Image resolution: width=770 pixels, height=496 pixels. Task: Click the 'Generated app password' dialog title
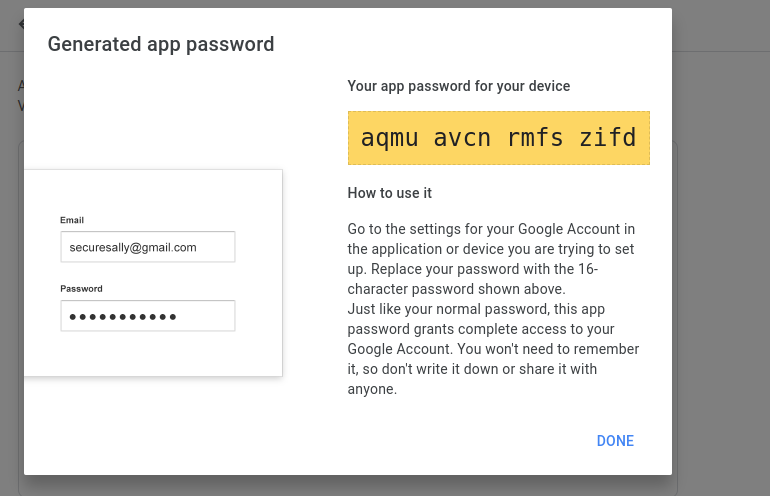coord(161,44)
